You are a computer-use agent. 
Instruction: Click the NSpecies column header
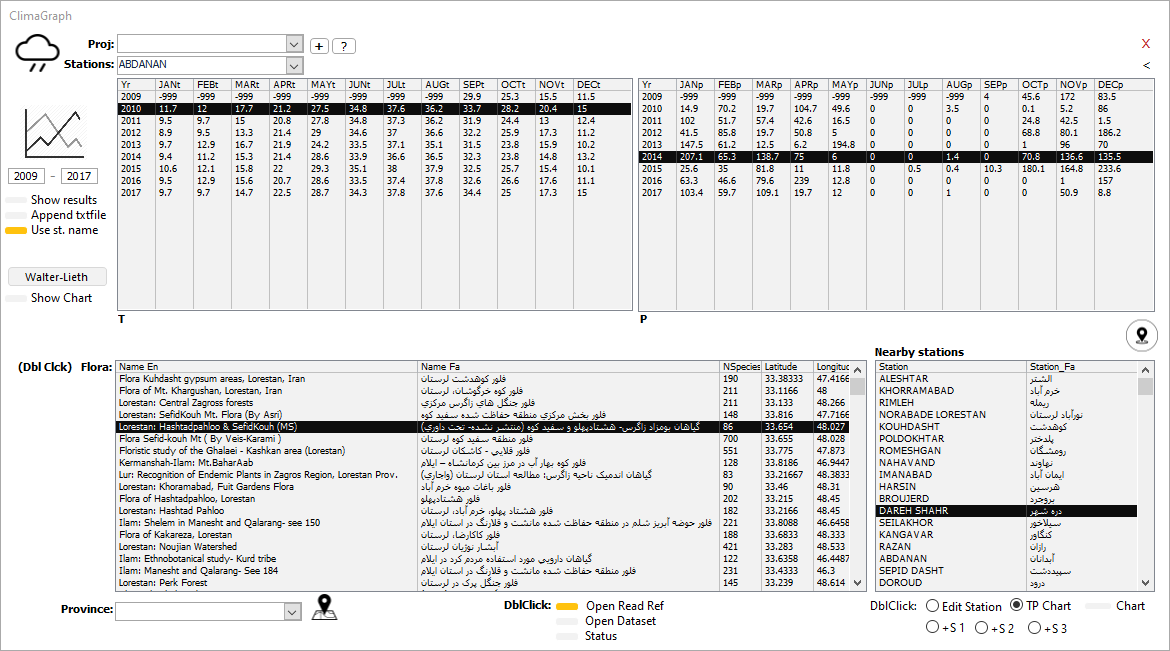tap(741, 367)
